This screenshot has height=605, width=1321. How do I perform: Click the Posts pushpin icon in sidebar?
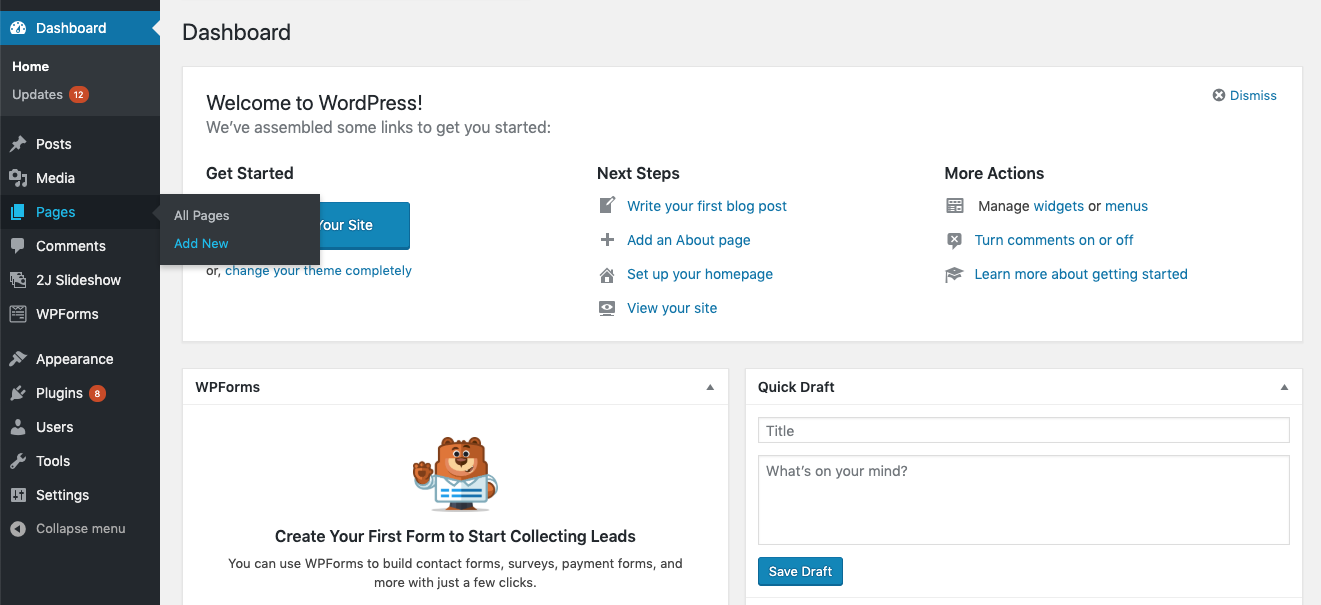[18, 144]
